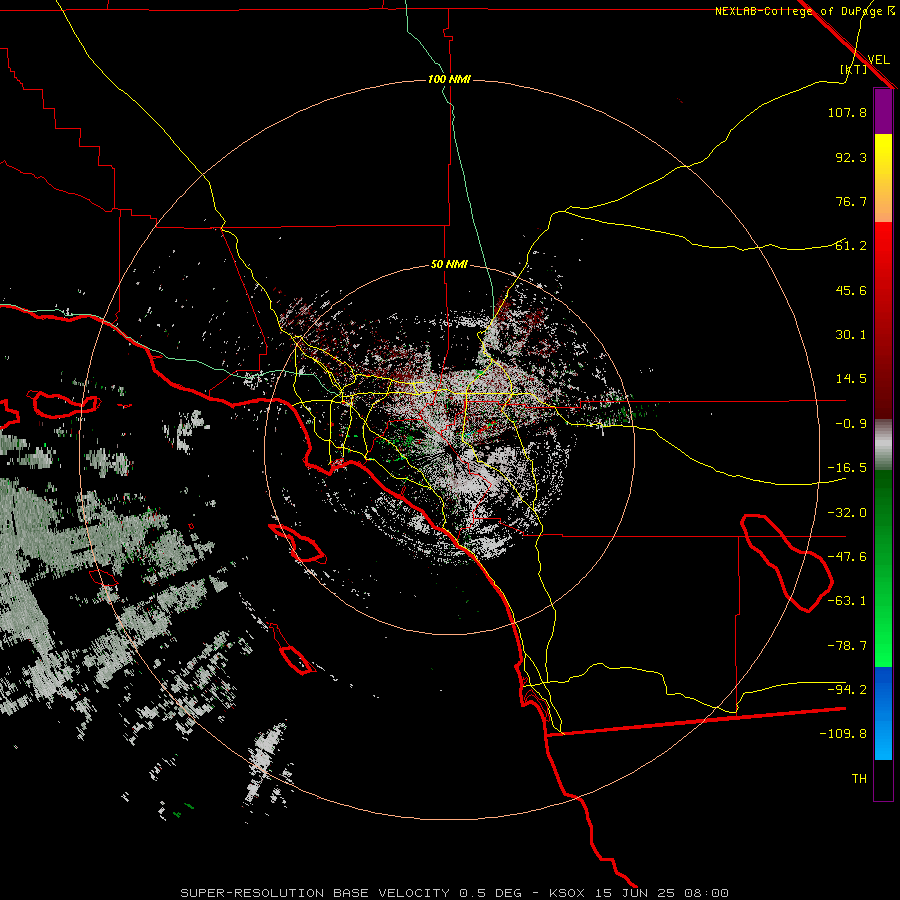Click the -47.6 velocity scale value
Screen dimensions: 900x900
[847, 557]
